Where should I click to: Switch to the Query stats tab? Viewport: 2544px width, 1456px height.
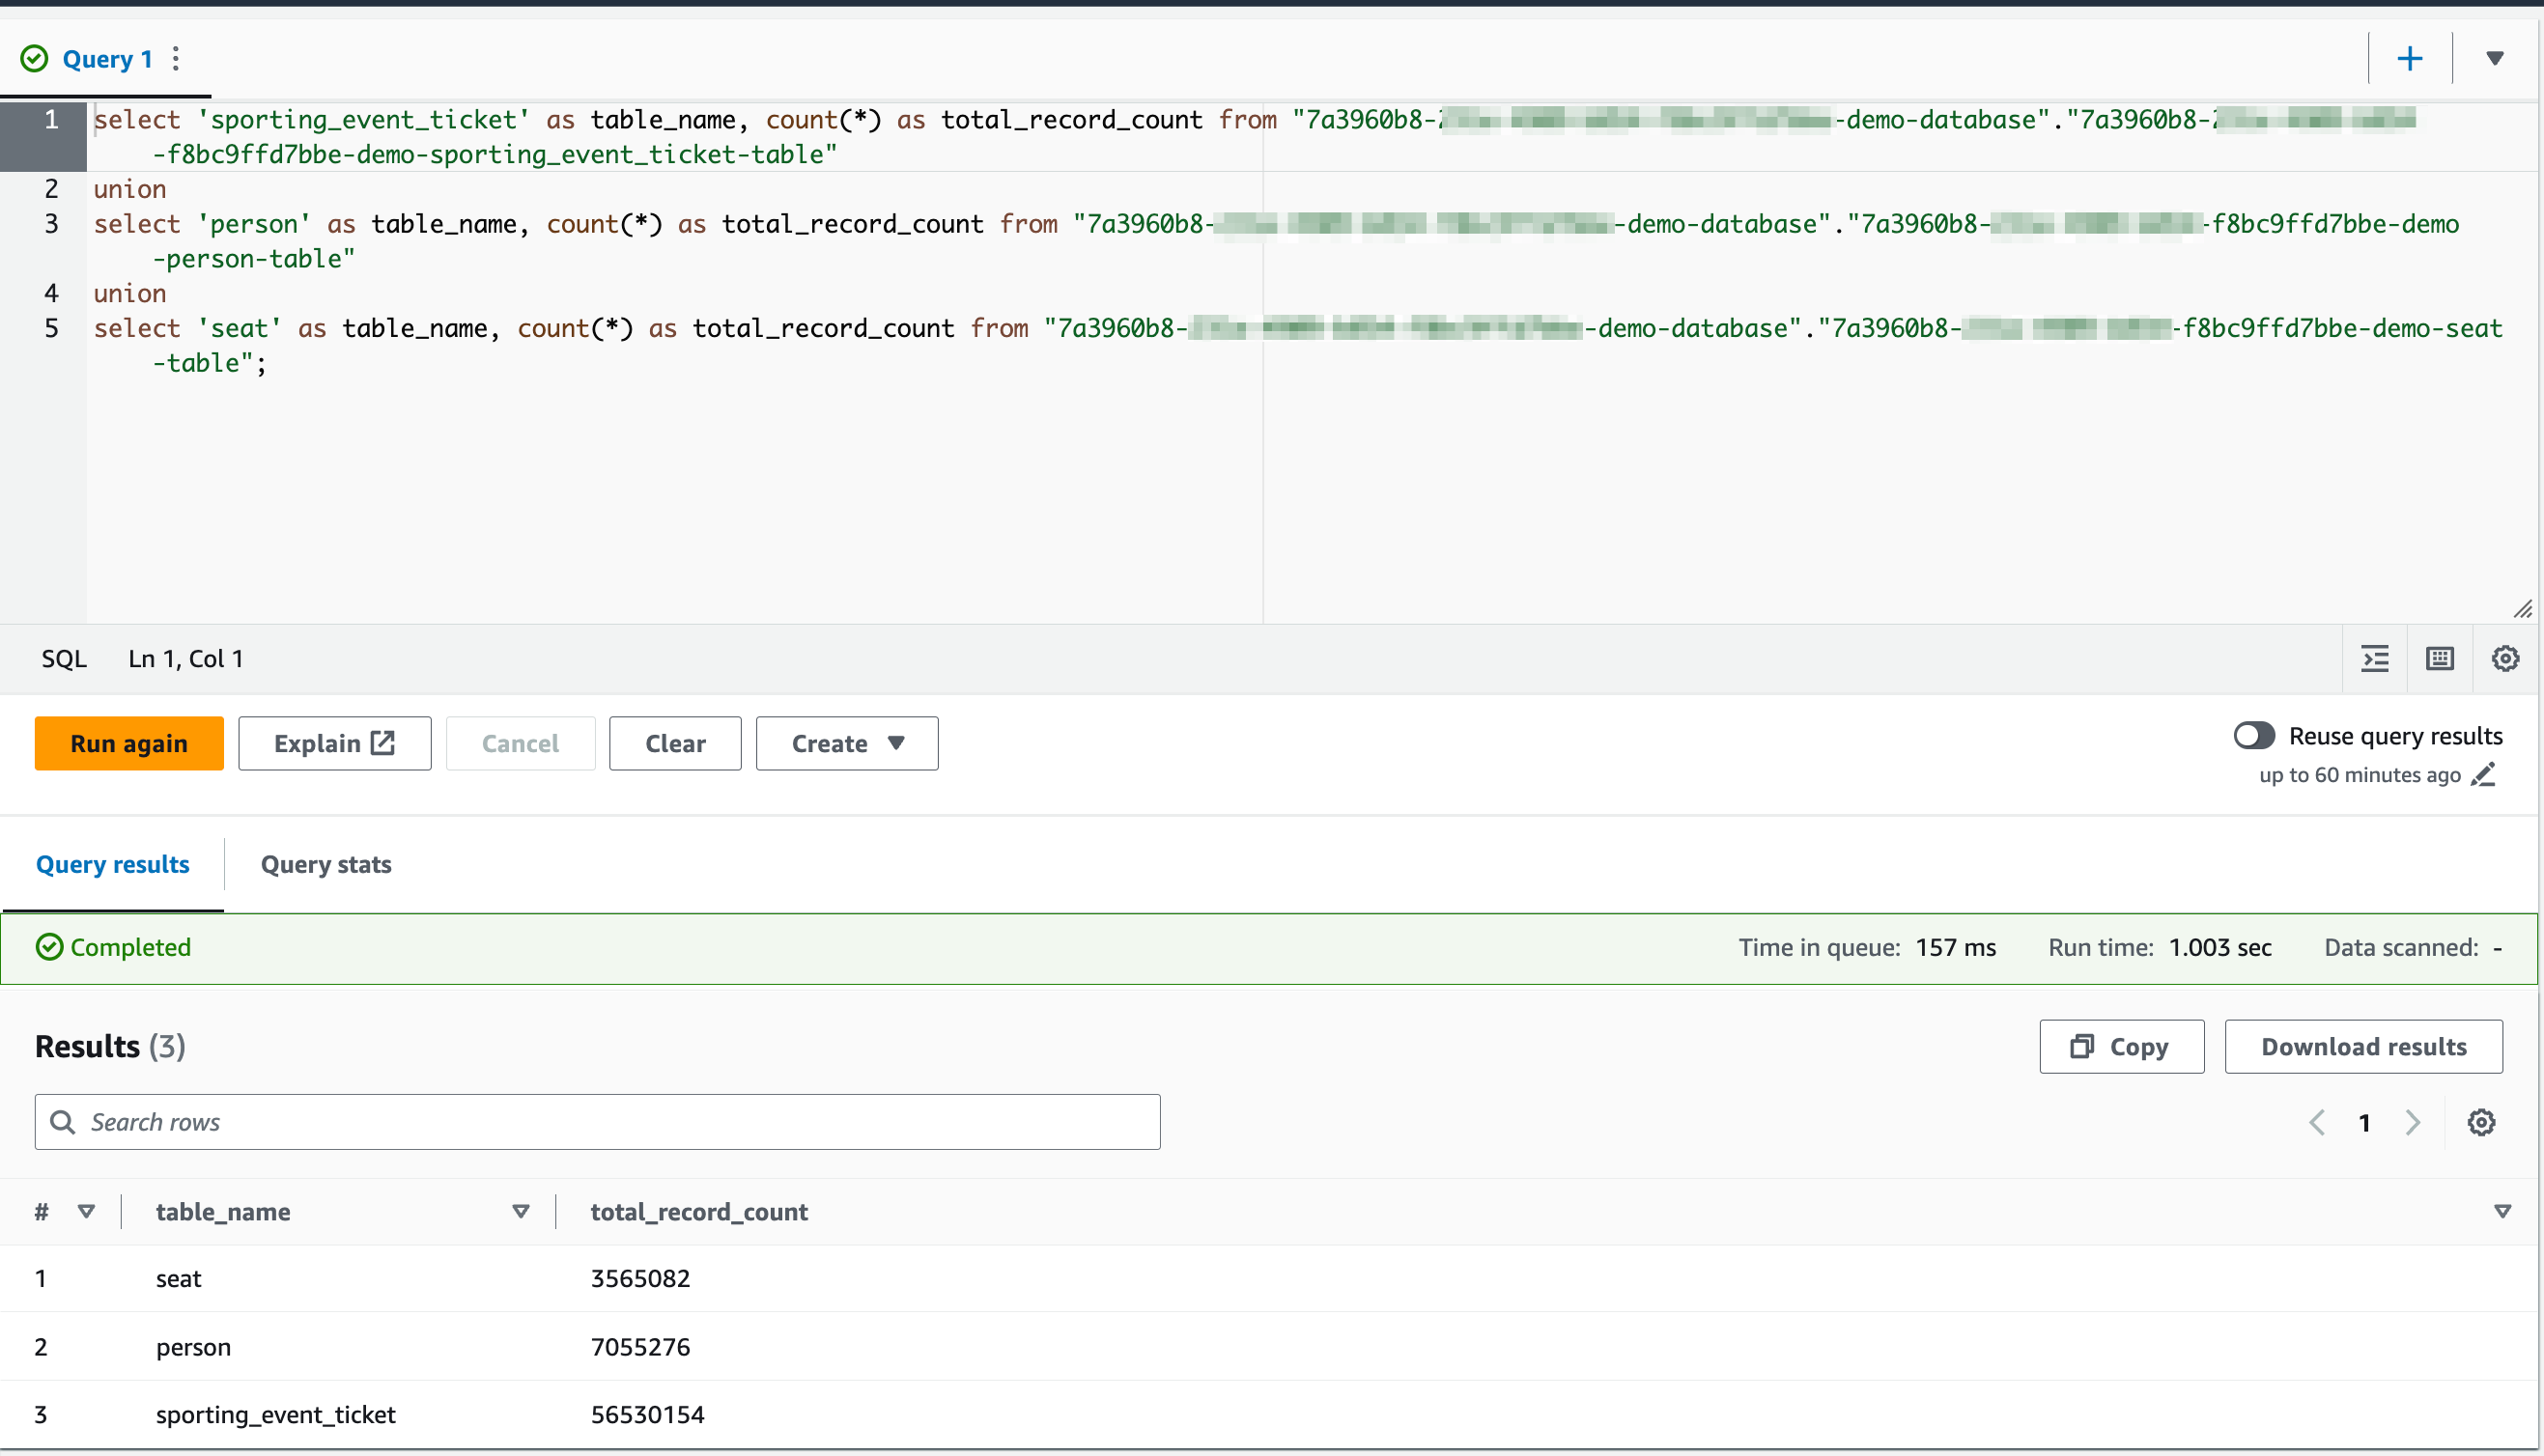tap(325, 864)
